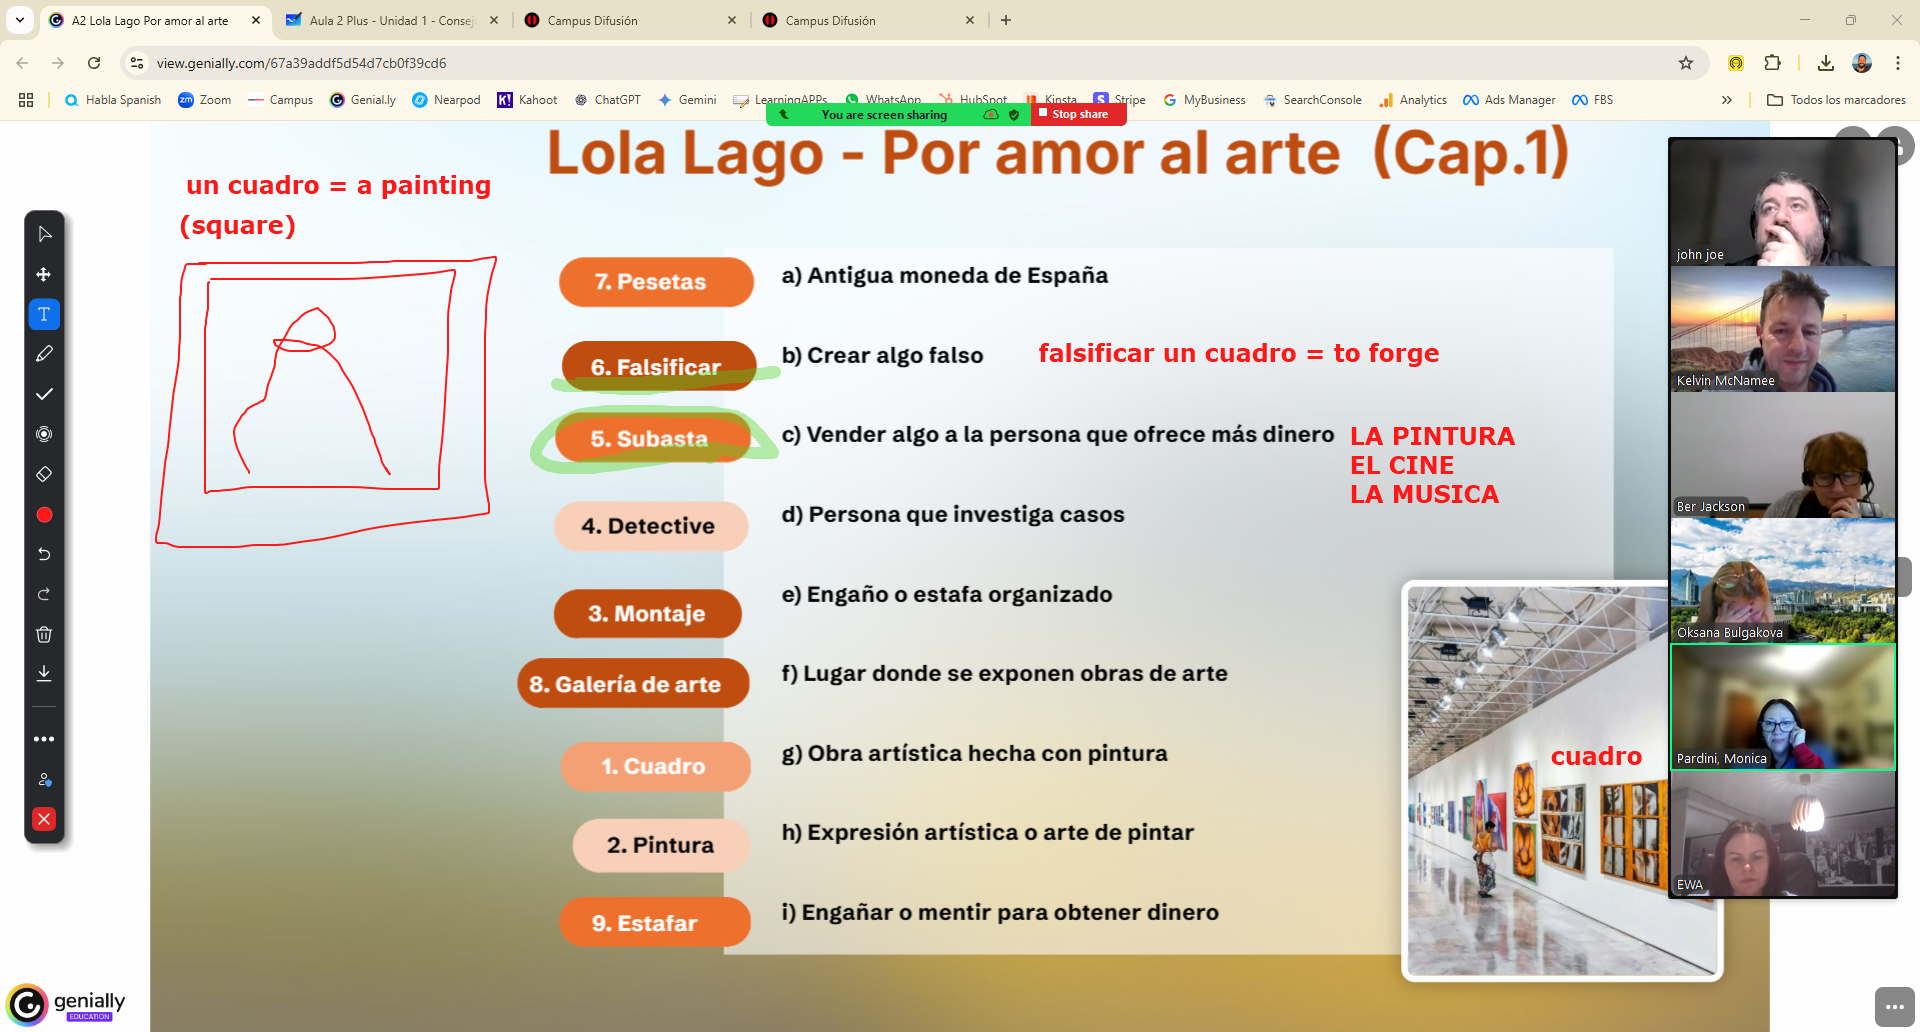Click the 4. Detective button
This screenshot has height=1032, width=1920.
[x=651, y=526]
